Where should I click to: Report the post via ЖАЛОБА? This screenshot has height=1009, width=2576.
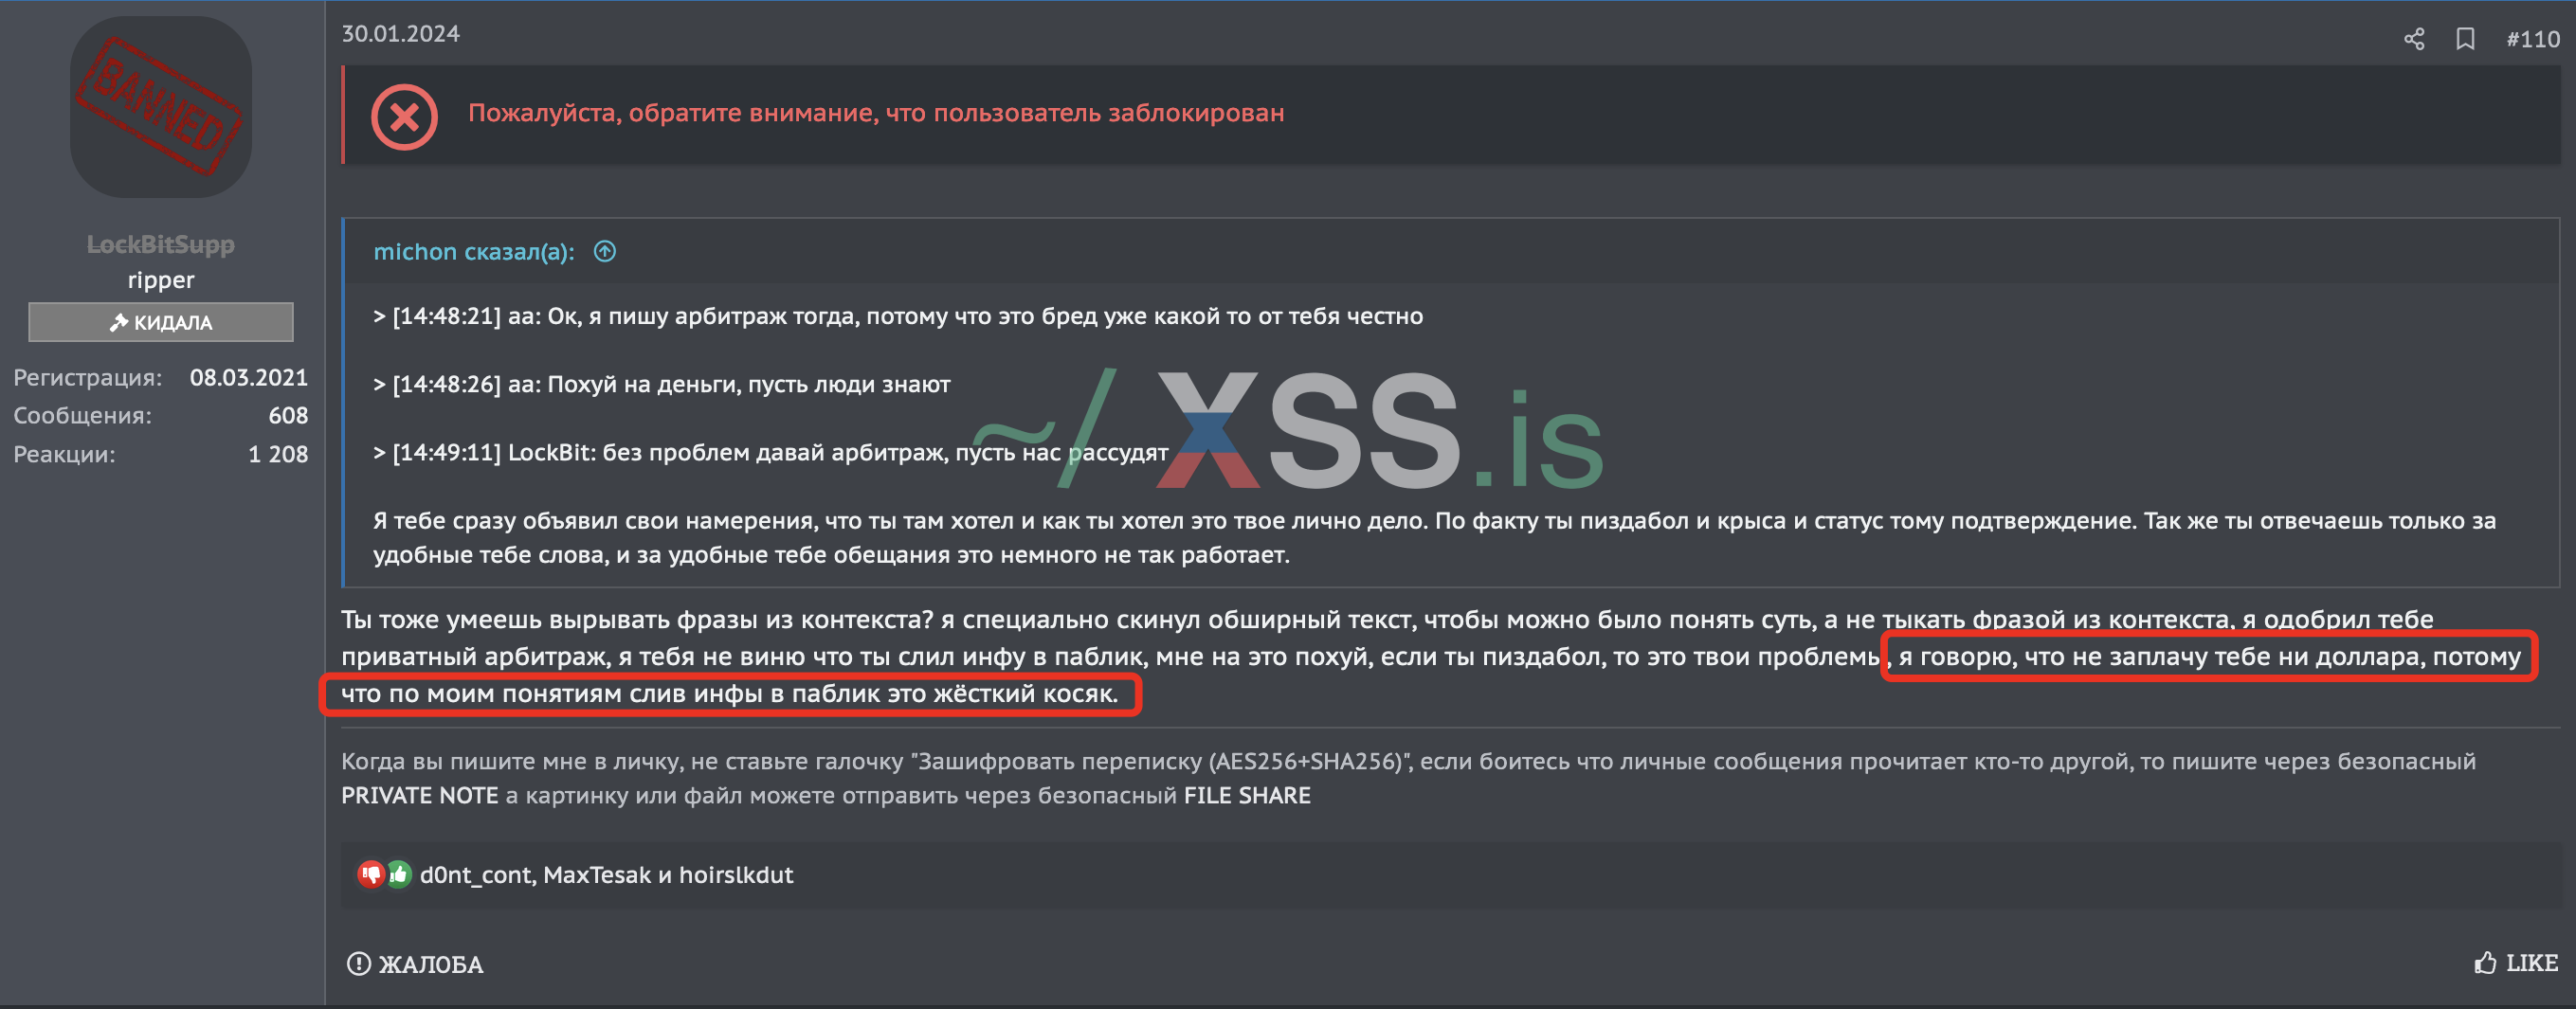(x=415, y=964)
